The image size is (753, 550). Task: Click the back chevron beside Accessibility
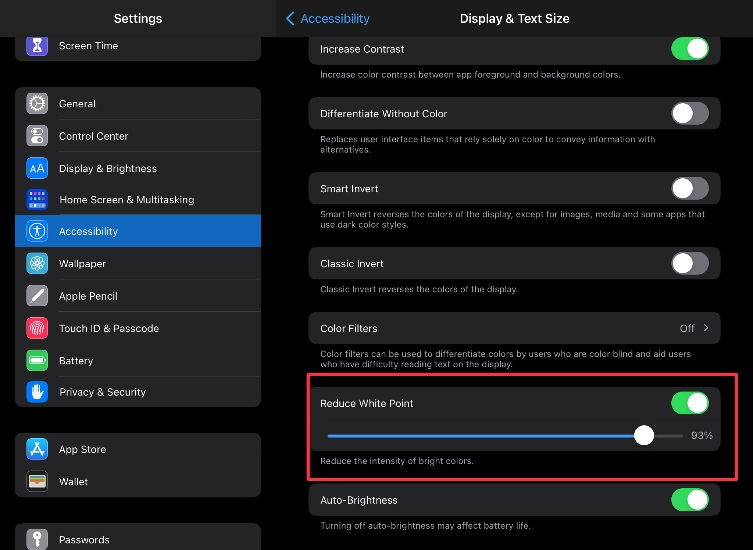(x=290, y=19)
